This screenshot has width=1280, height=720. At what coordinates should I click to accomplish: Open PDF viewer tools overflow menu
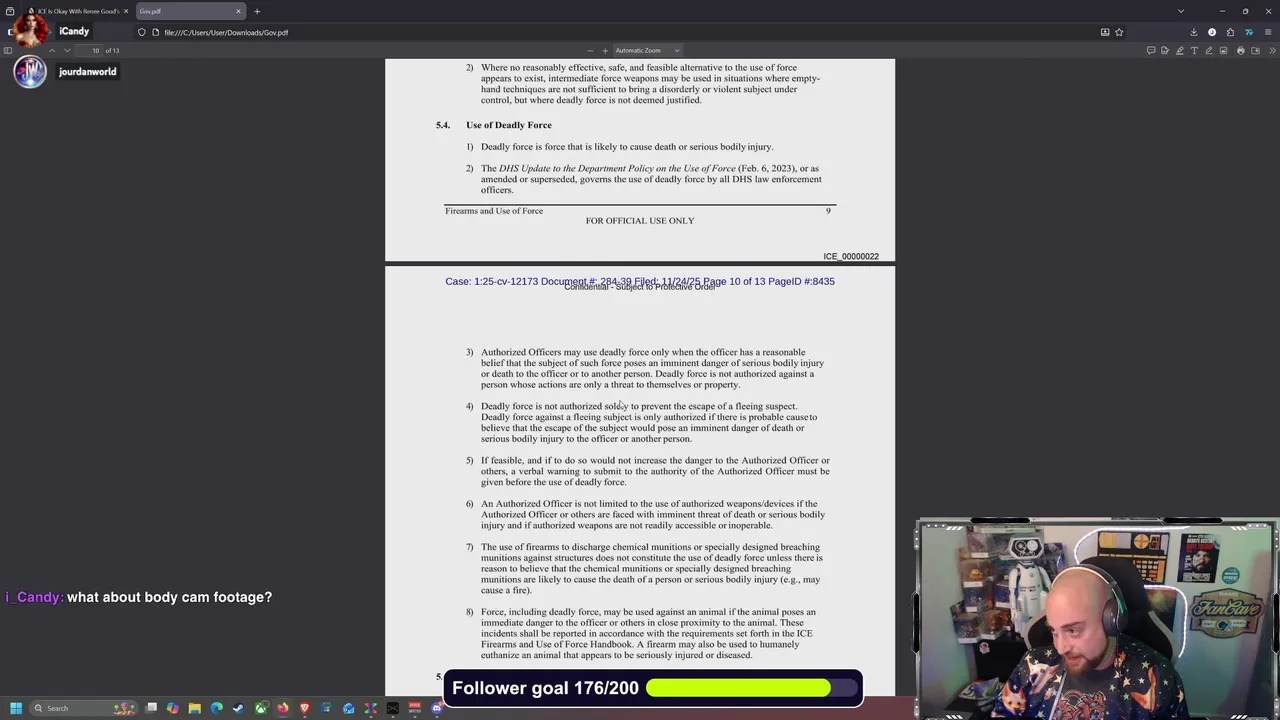pyautogui.click(x=1271, y=50)
